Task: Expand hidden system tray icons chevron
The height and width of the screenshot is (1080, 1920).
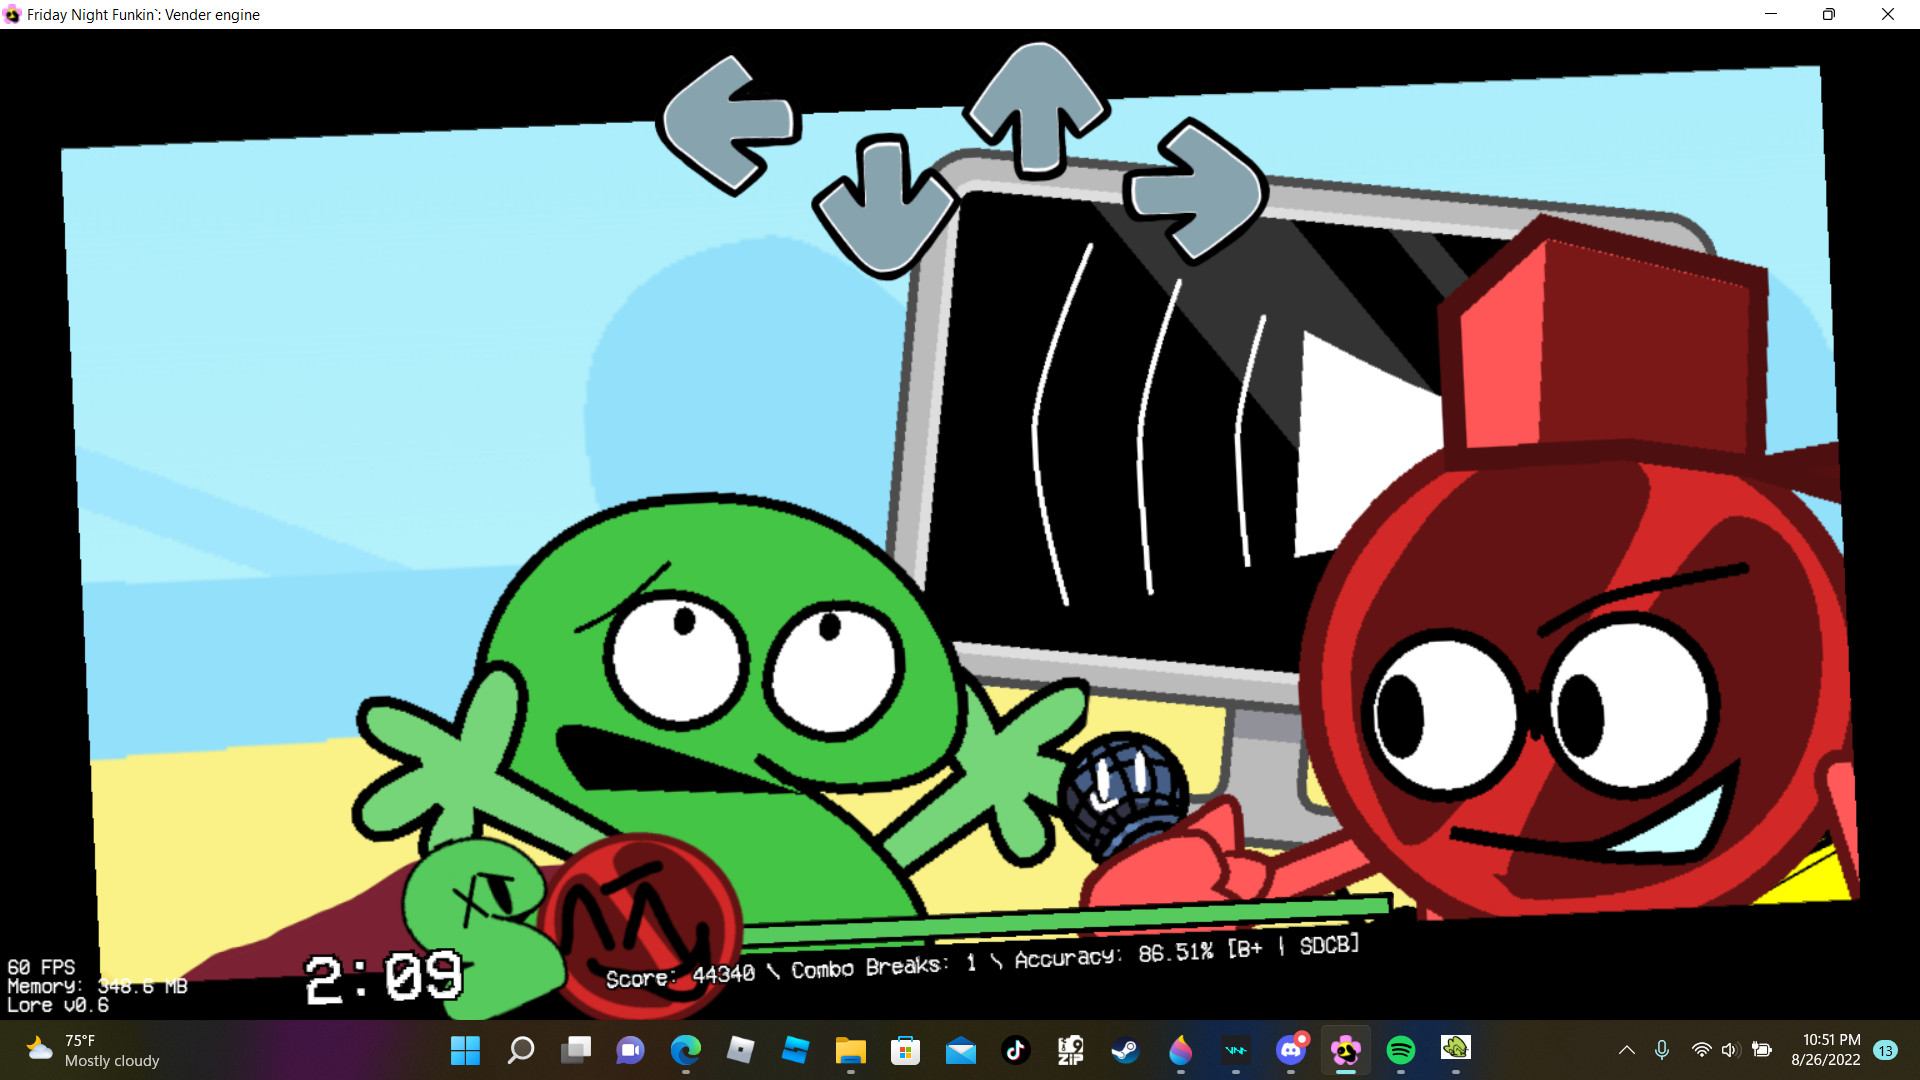Action: (x=1627, y=1050)
